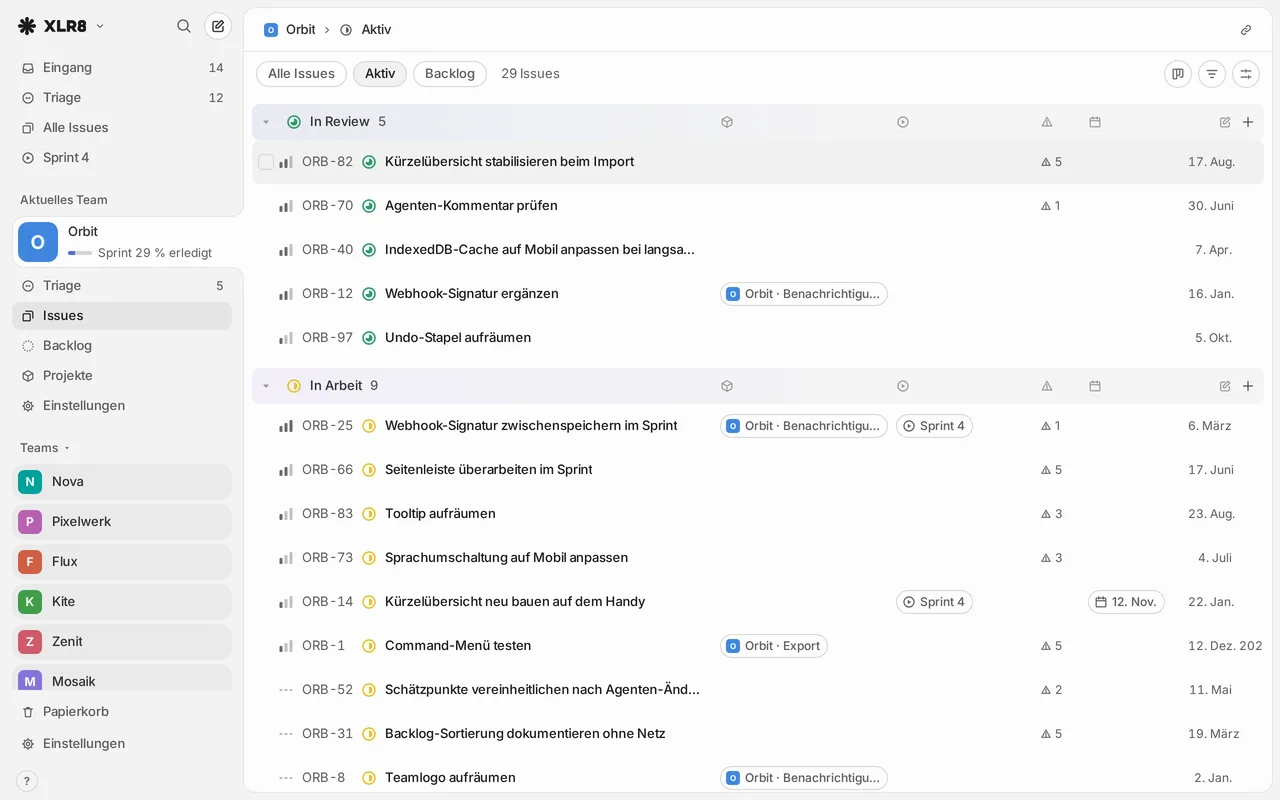
Task: Click status icon of ORB-70
Action: click(x=369, y=206)
